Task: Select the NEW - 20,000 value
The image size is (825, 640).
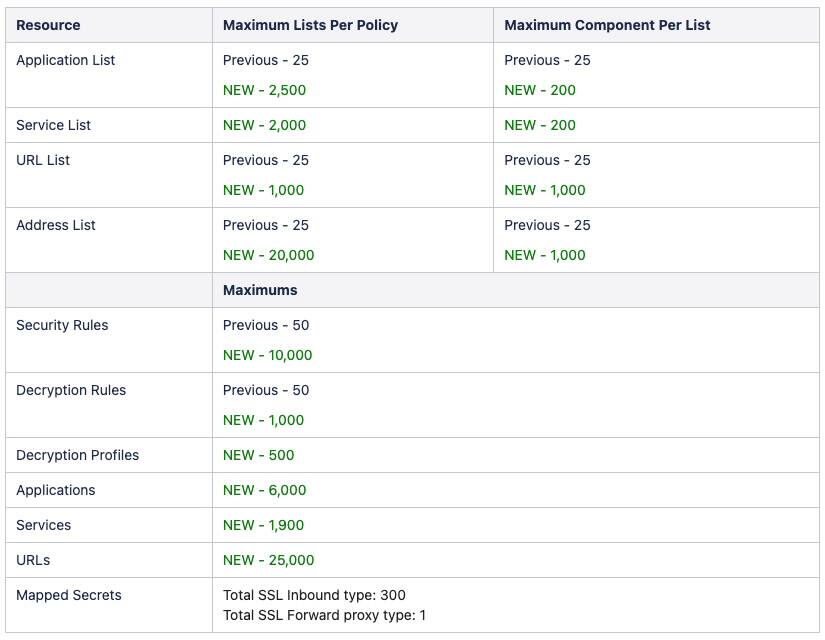Action: [x=268, y=255]
